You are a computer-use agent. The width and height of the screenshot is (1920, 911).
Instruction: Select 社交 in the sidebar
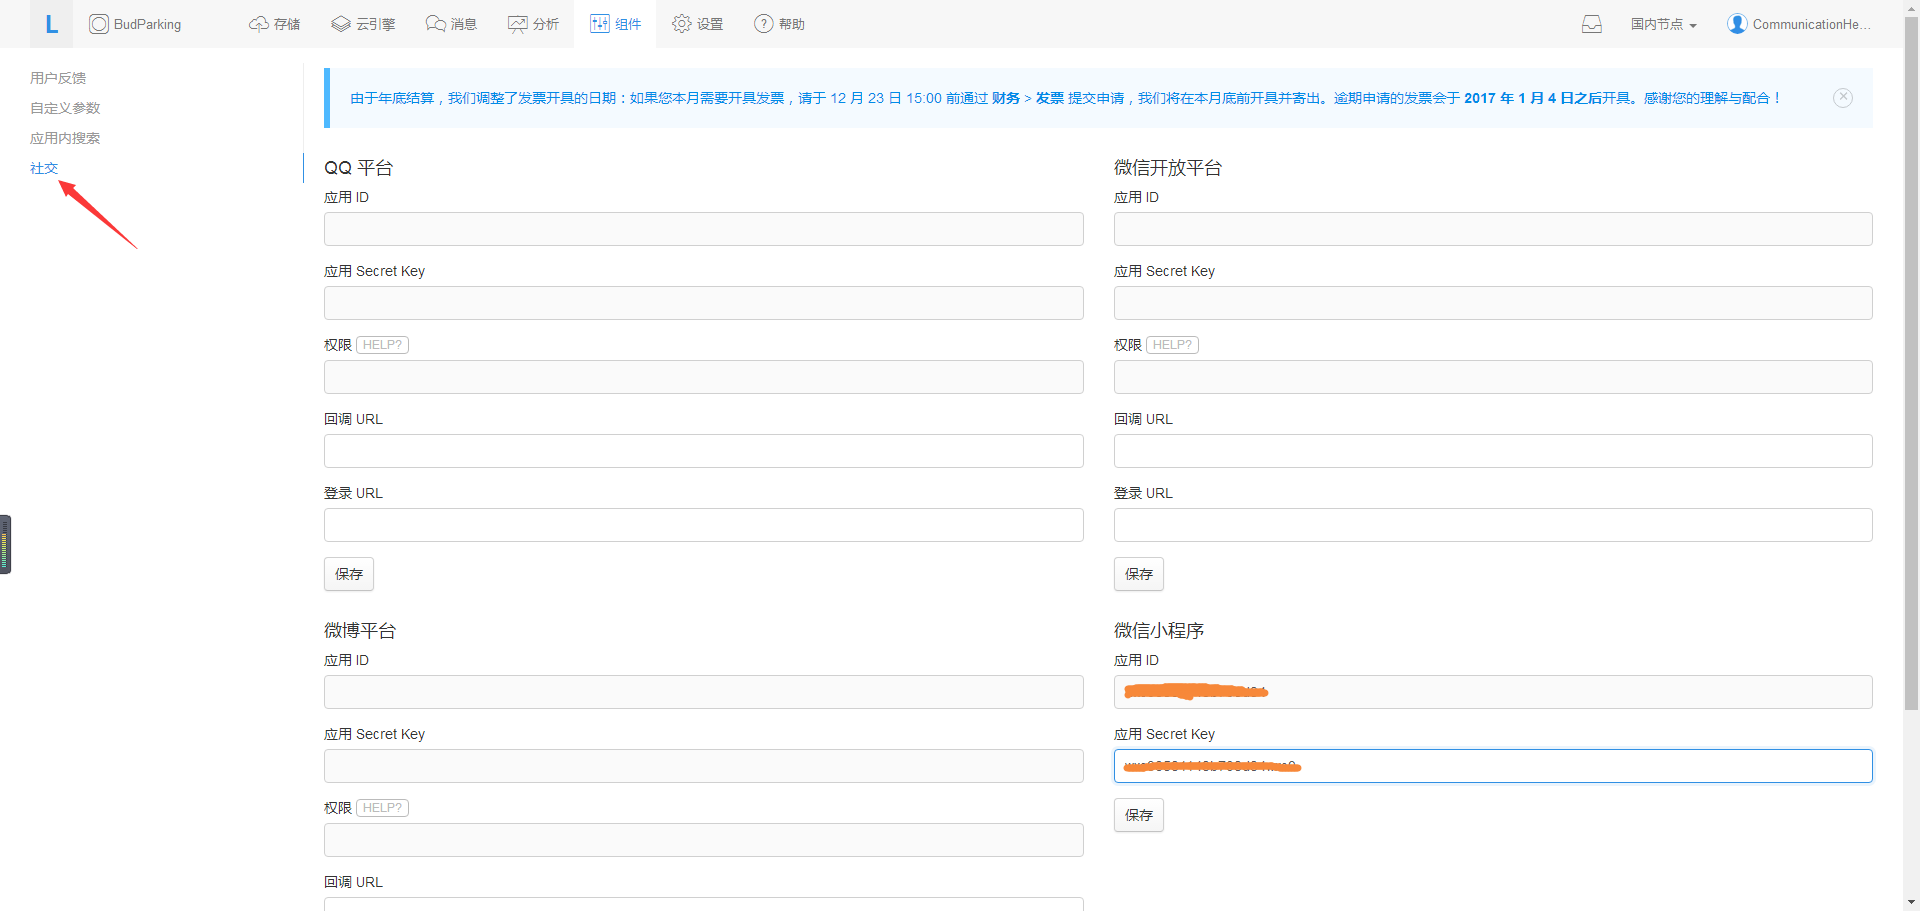pos(44,168)
